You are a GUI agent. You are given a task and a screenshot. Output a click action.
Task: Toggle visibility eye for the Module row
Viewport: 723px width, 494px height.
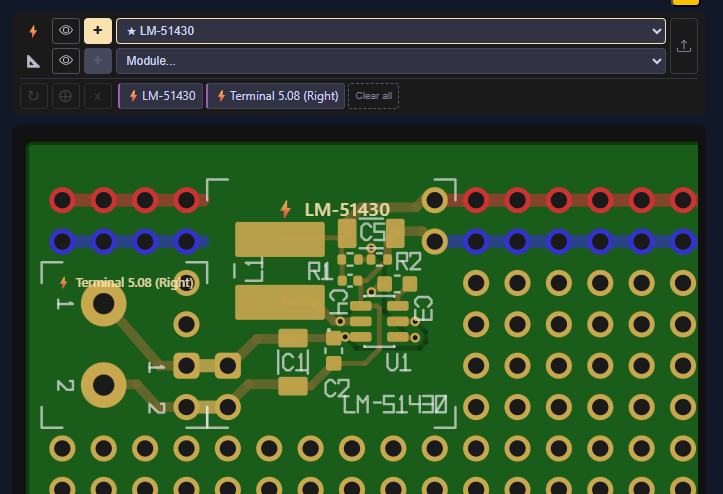click(65, 61)
